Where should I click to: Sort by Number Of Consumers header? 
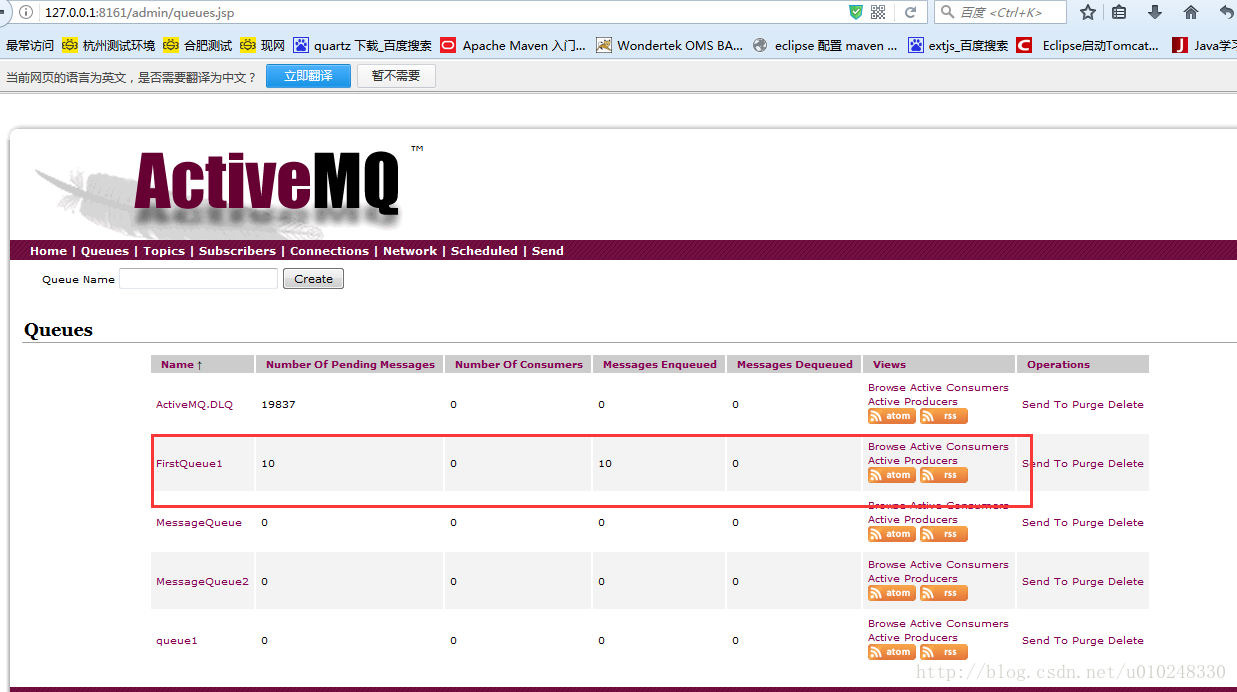tap(518, 364)
